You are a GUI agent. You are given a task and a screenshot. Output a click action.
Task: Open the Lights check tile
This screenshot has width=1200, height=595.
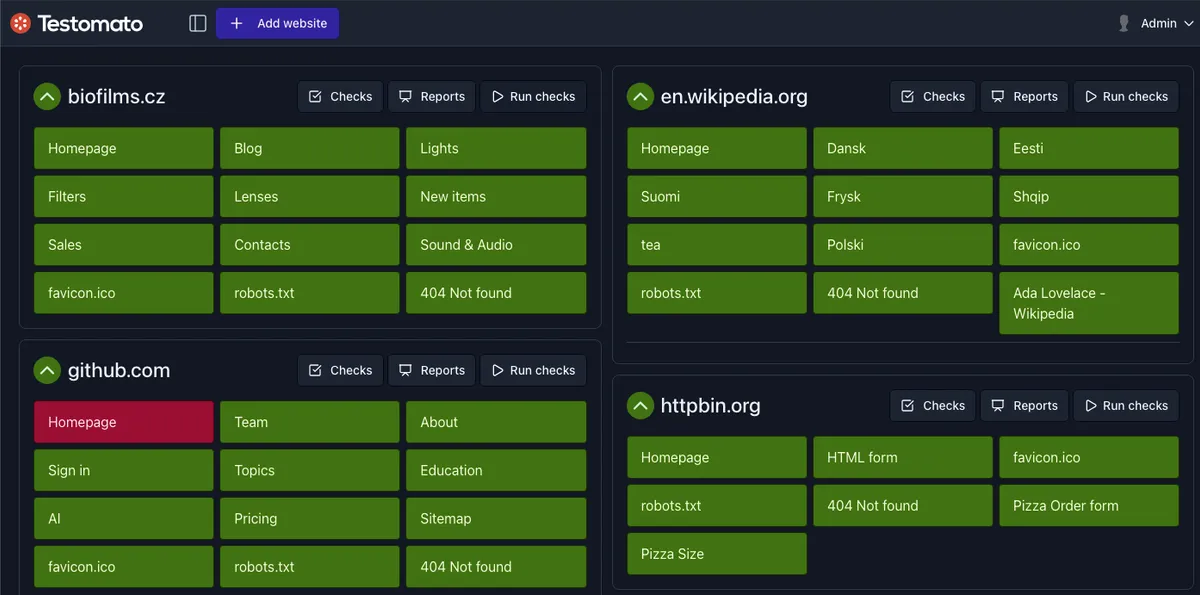pyautogui.click(x=496, y=148)
